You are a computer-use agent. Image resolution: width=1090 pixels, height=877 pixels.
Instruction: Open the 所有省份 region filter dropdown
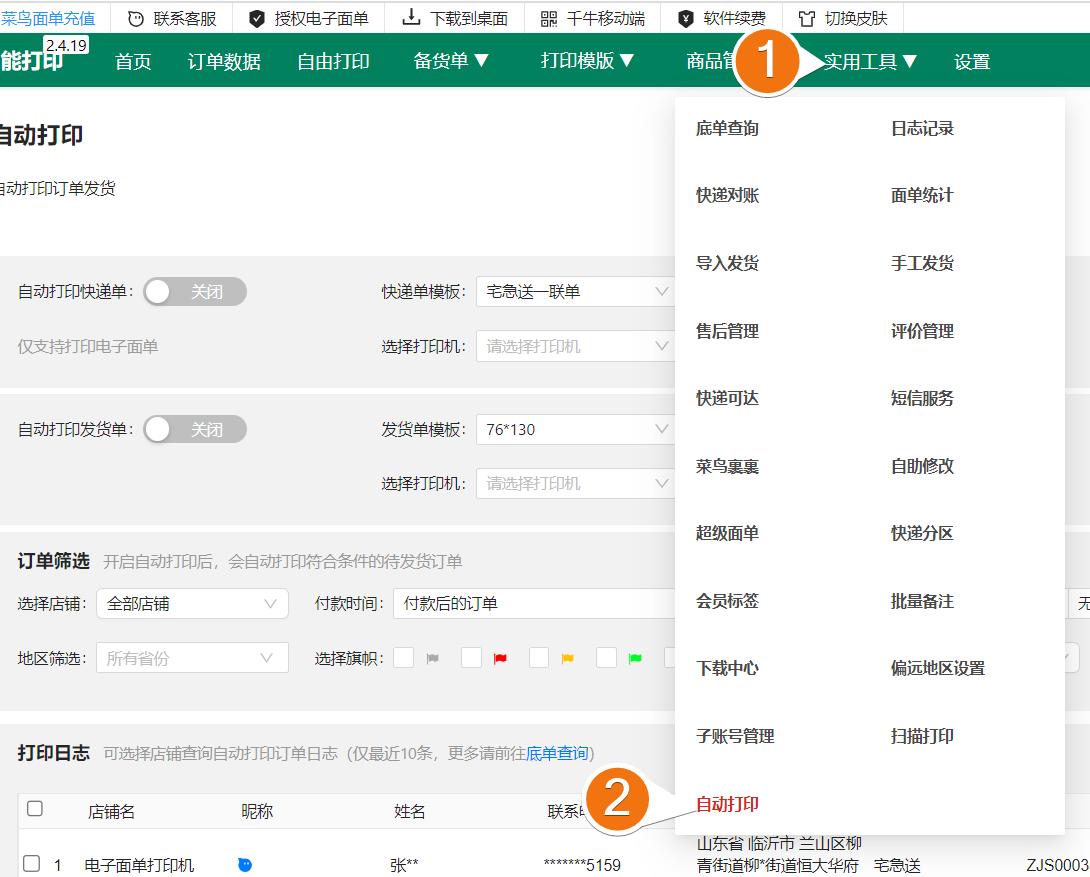(192, 657)
